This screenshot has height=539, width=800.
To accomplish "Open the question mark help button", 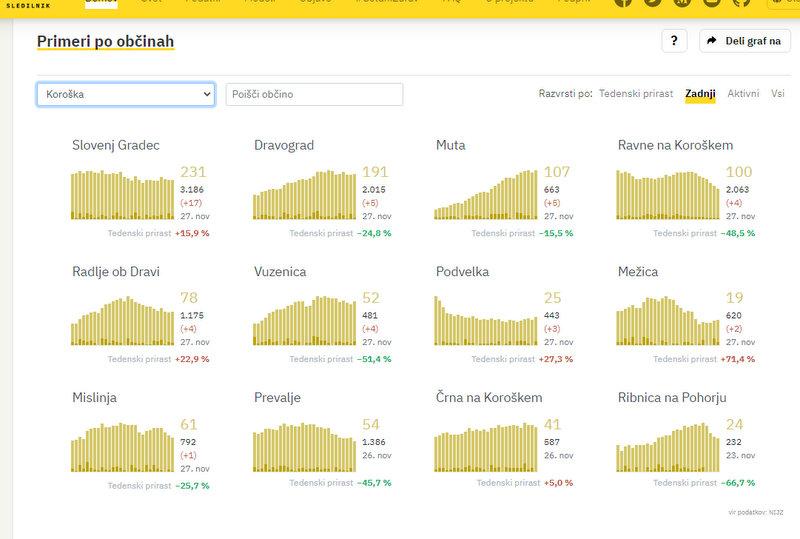I will (x=674, y=41).
